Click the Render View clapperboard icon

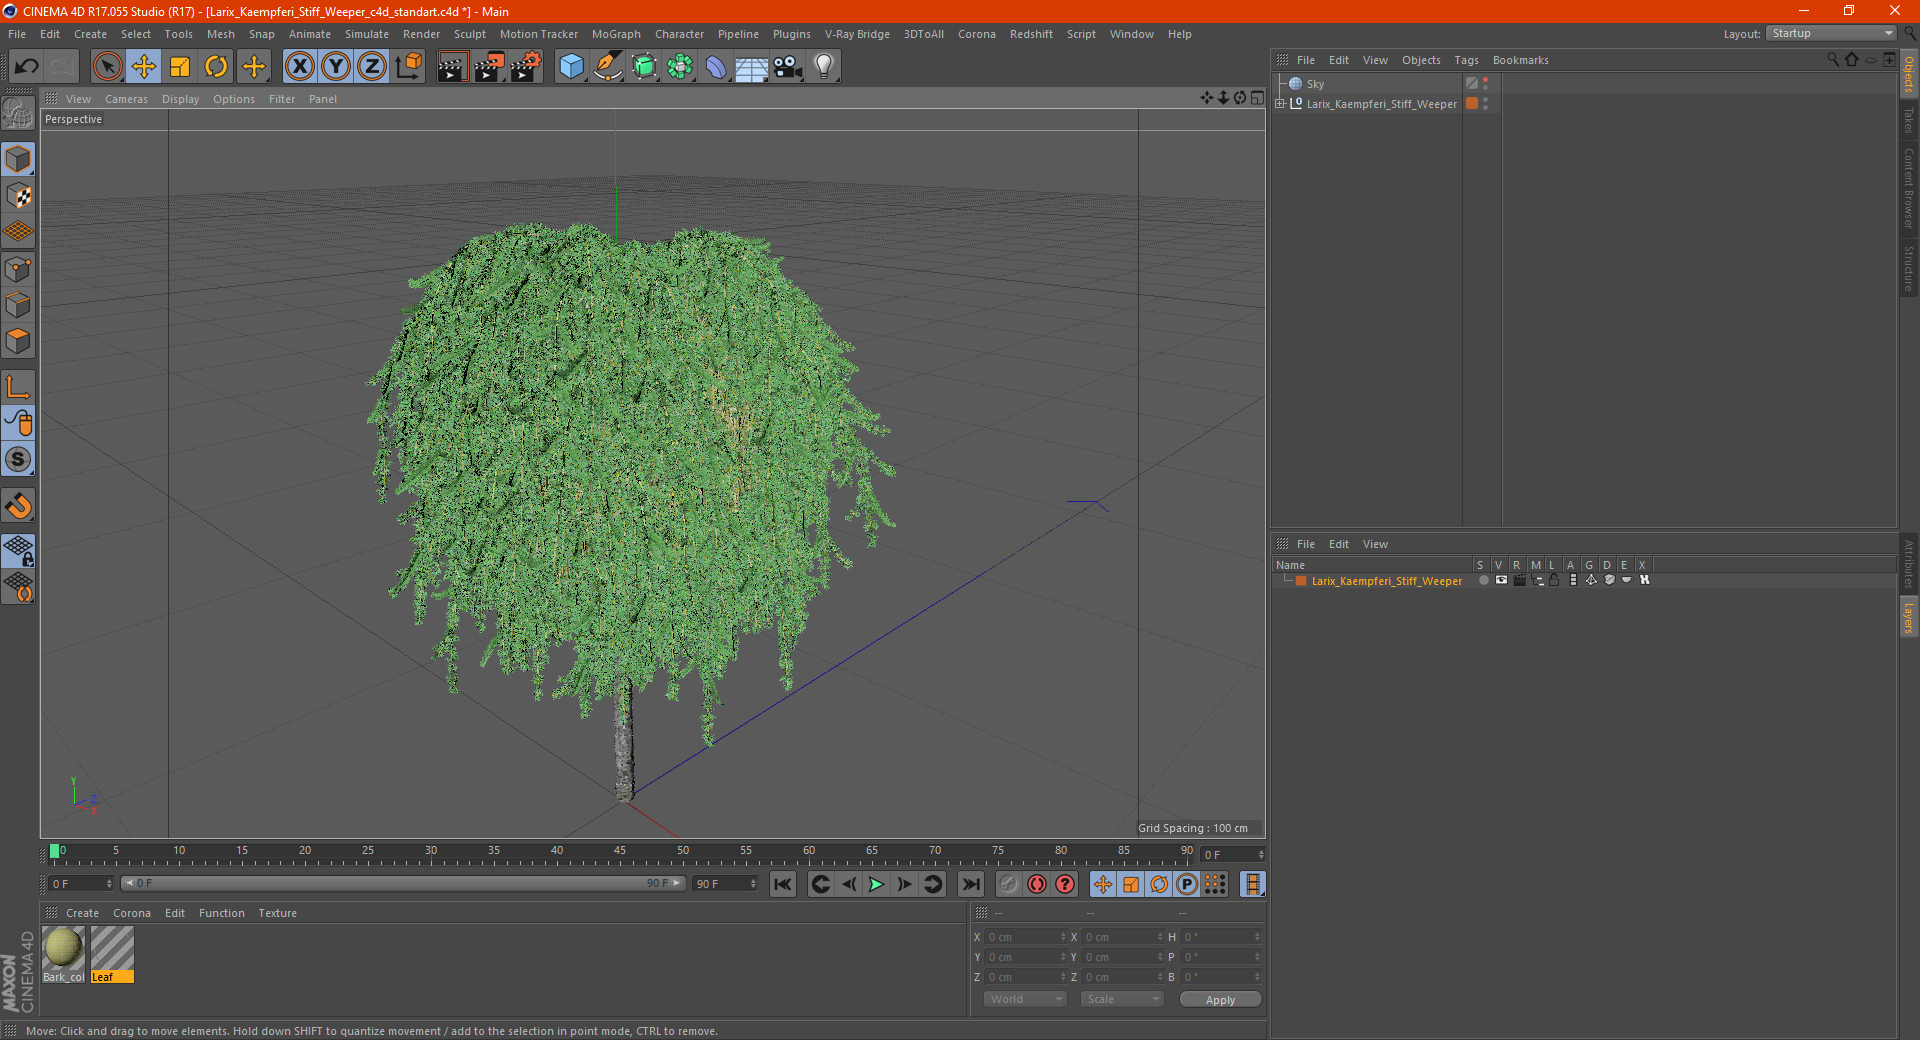452,67
